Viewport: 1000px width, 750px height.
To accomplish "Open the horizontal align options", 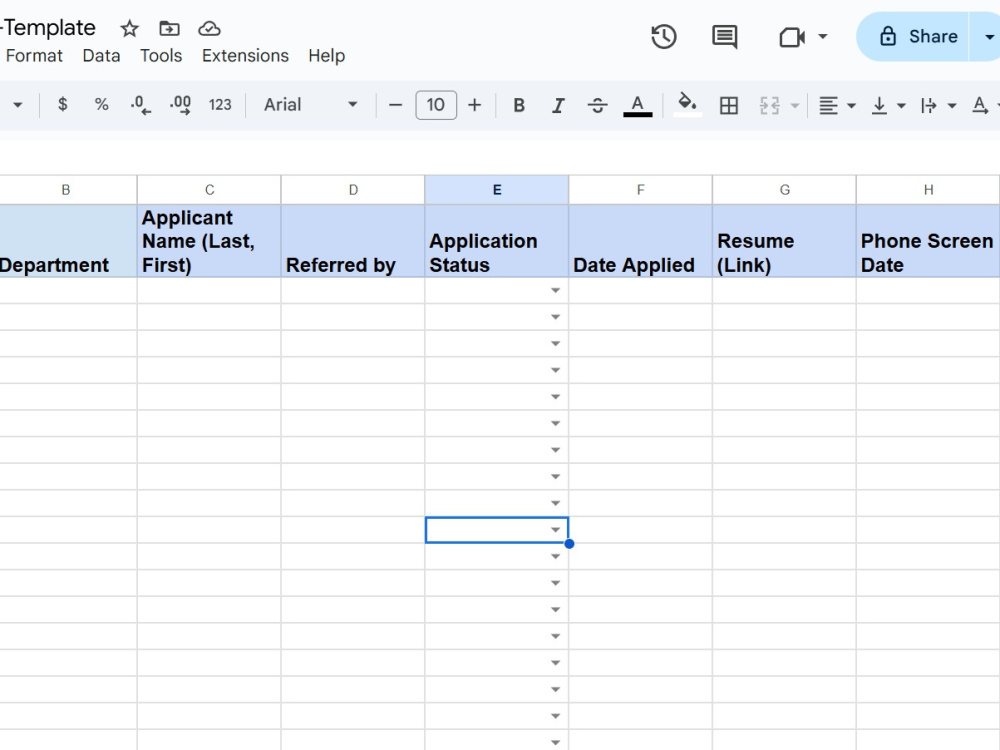I will click(x=837, y=105).
